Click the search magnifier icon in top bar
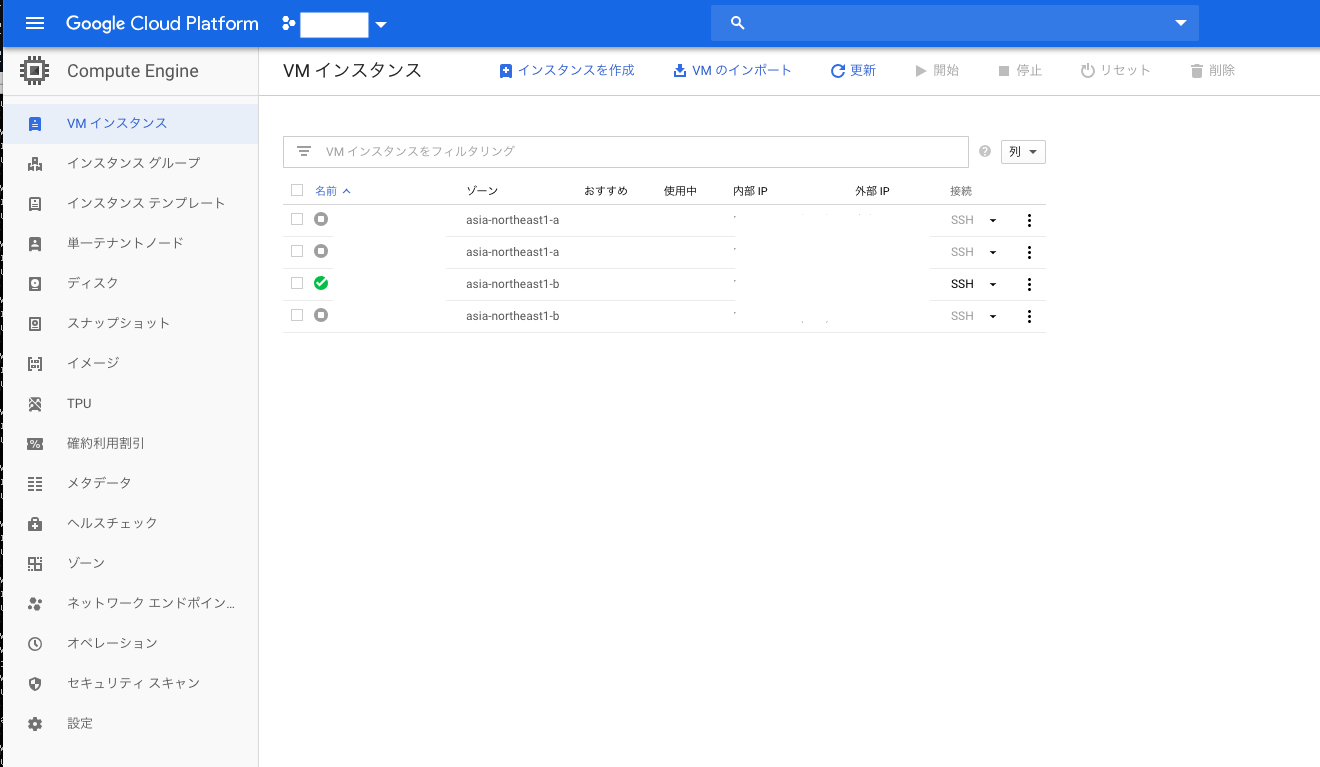Screen dimensions: 1320x767 (736, 22)
